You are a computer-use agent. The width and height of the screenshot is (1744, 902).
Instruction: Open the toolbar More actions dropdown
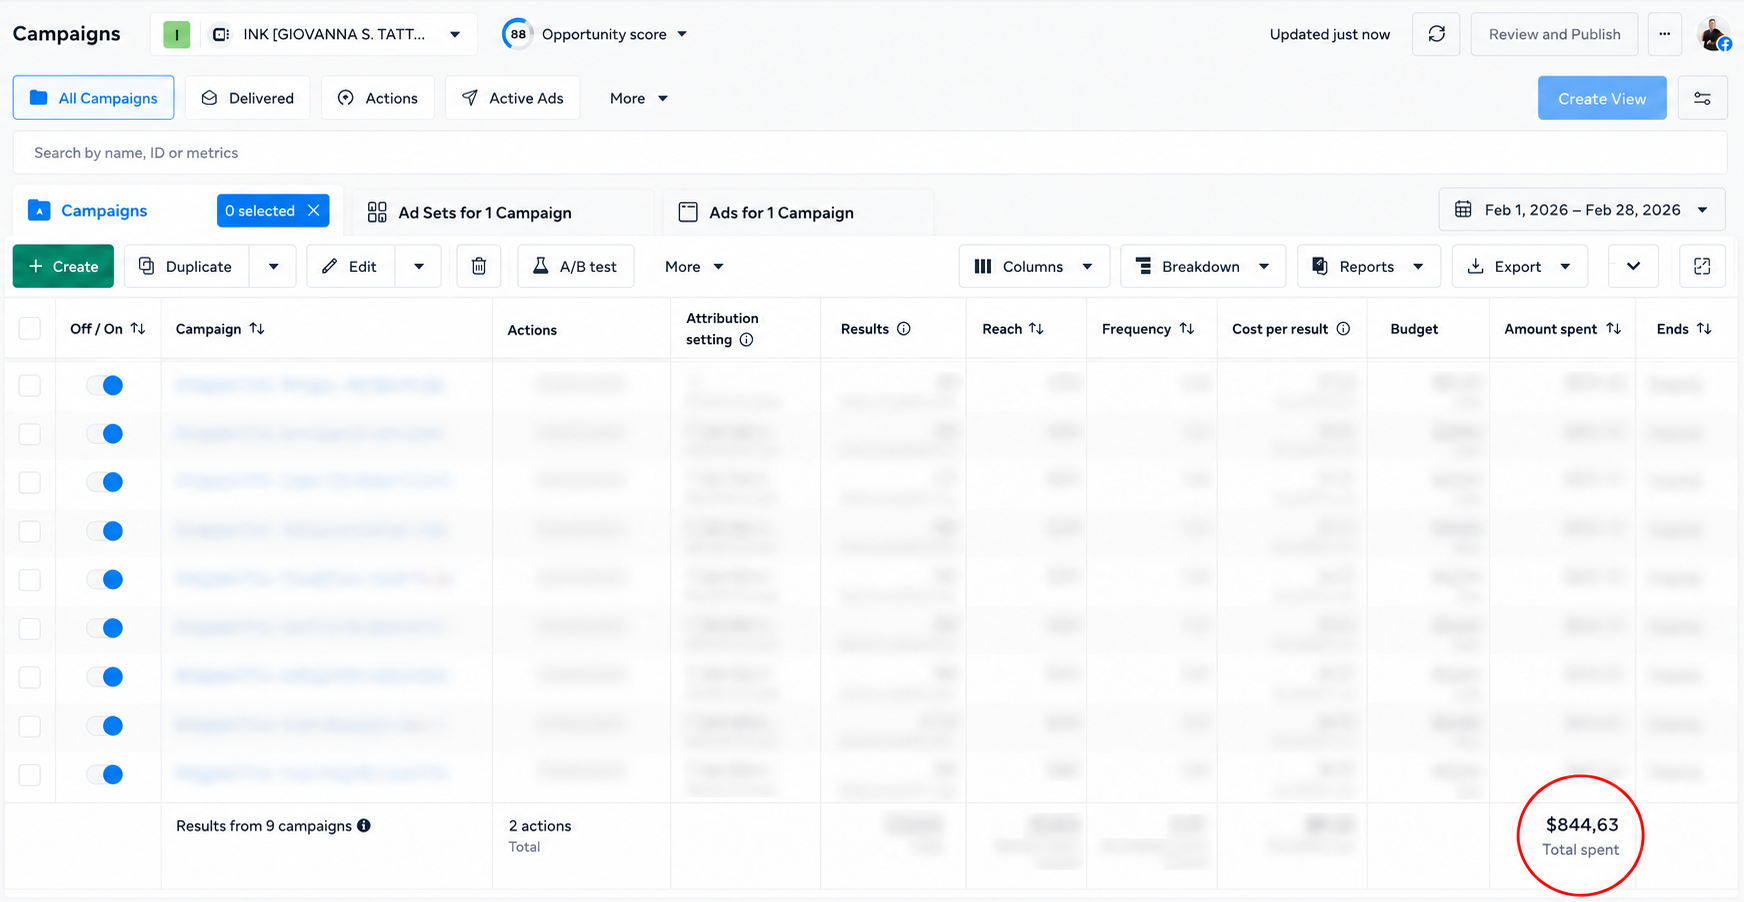click(694, 266)
